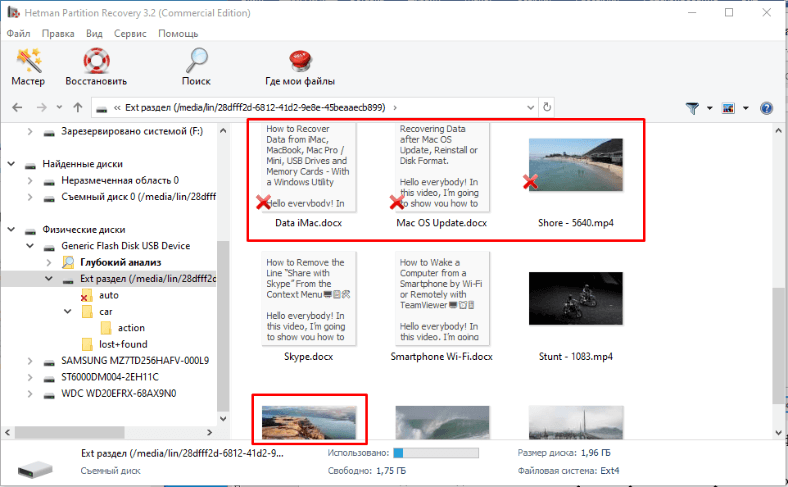Viewport: 788px width, 487px height.
Task: Collapse the Найденные диски group
Action: [x=11, y=164]
